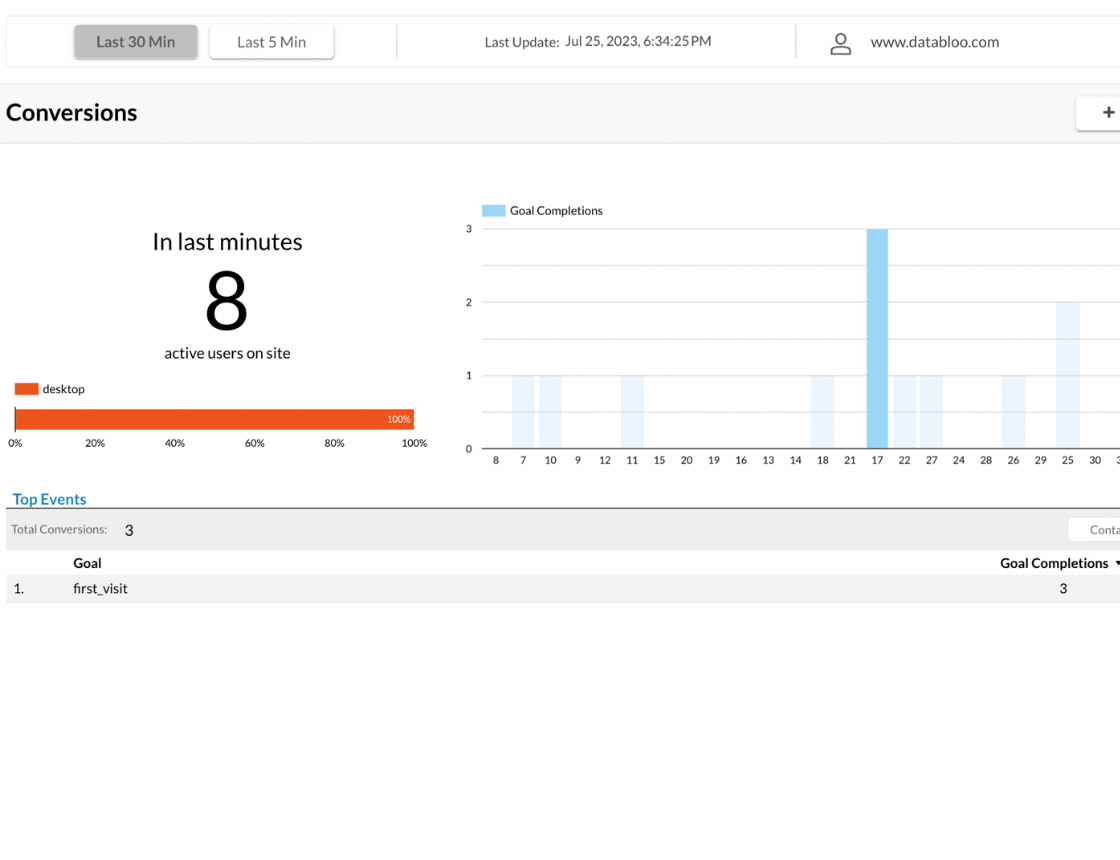Select the first_visit goal row
Viewport: 1120px width, 860px height.
coord(100,589)
